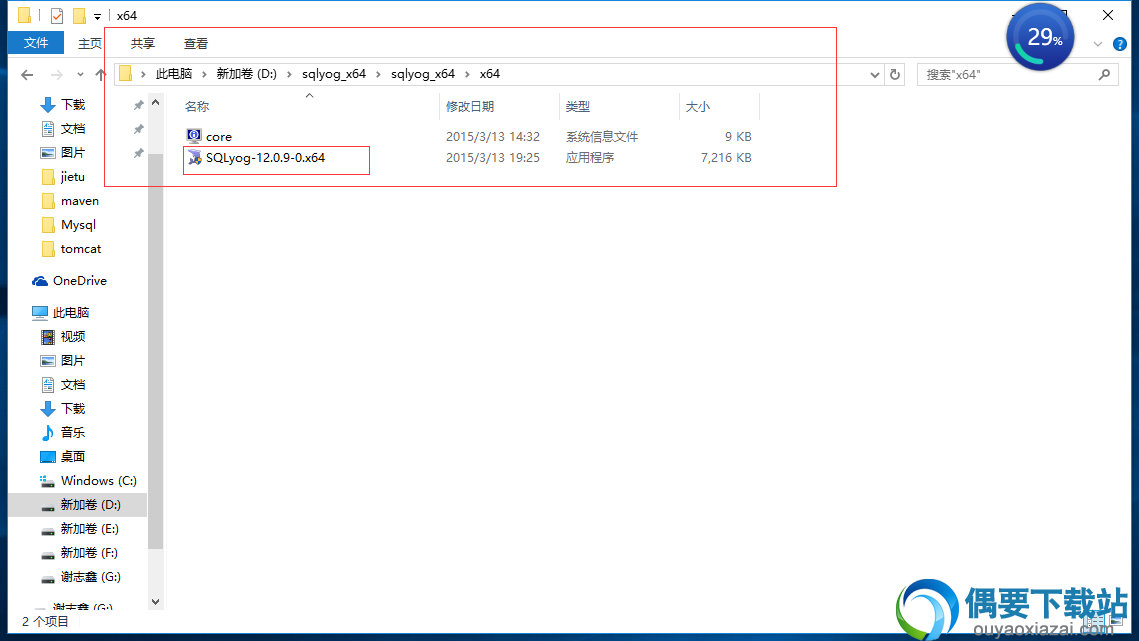Click the magnifier search icon

coord(1104,74)
